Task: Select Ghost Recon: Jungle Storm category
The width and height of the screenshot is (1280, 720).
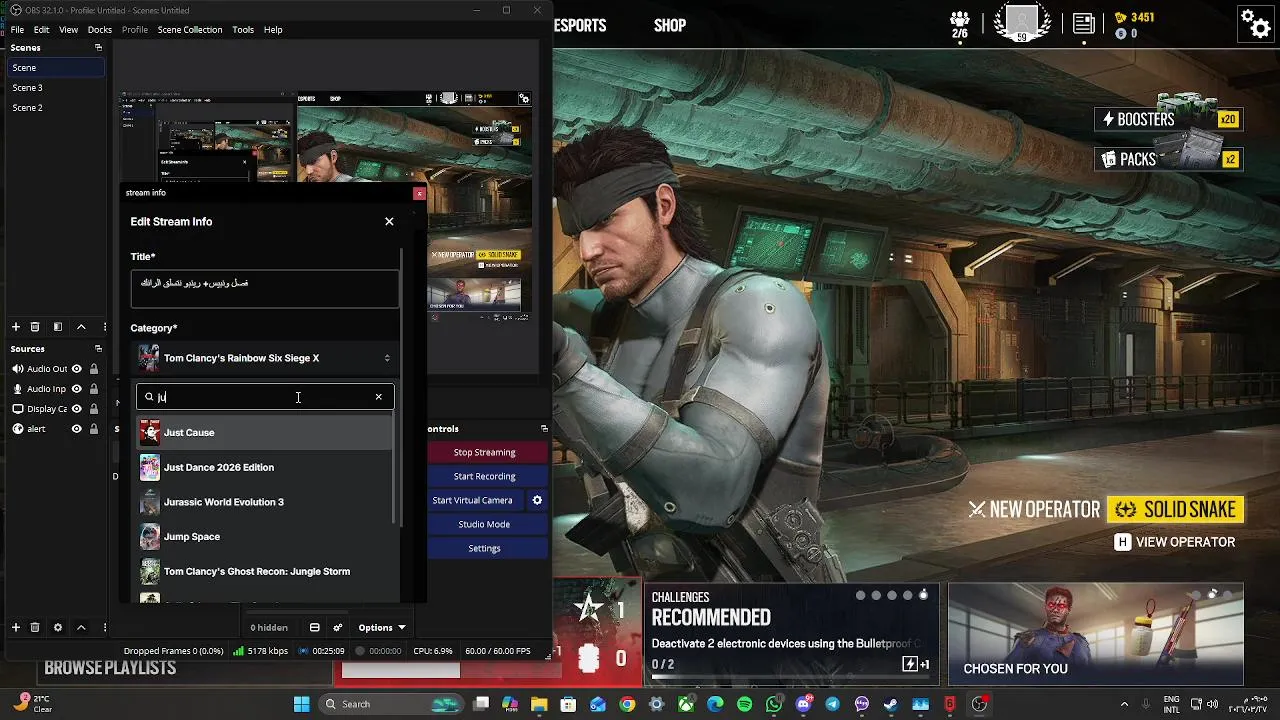Action: tap(265, 571)
